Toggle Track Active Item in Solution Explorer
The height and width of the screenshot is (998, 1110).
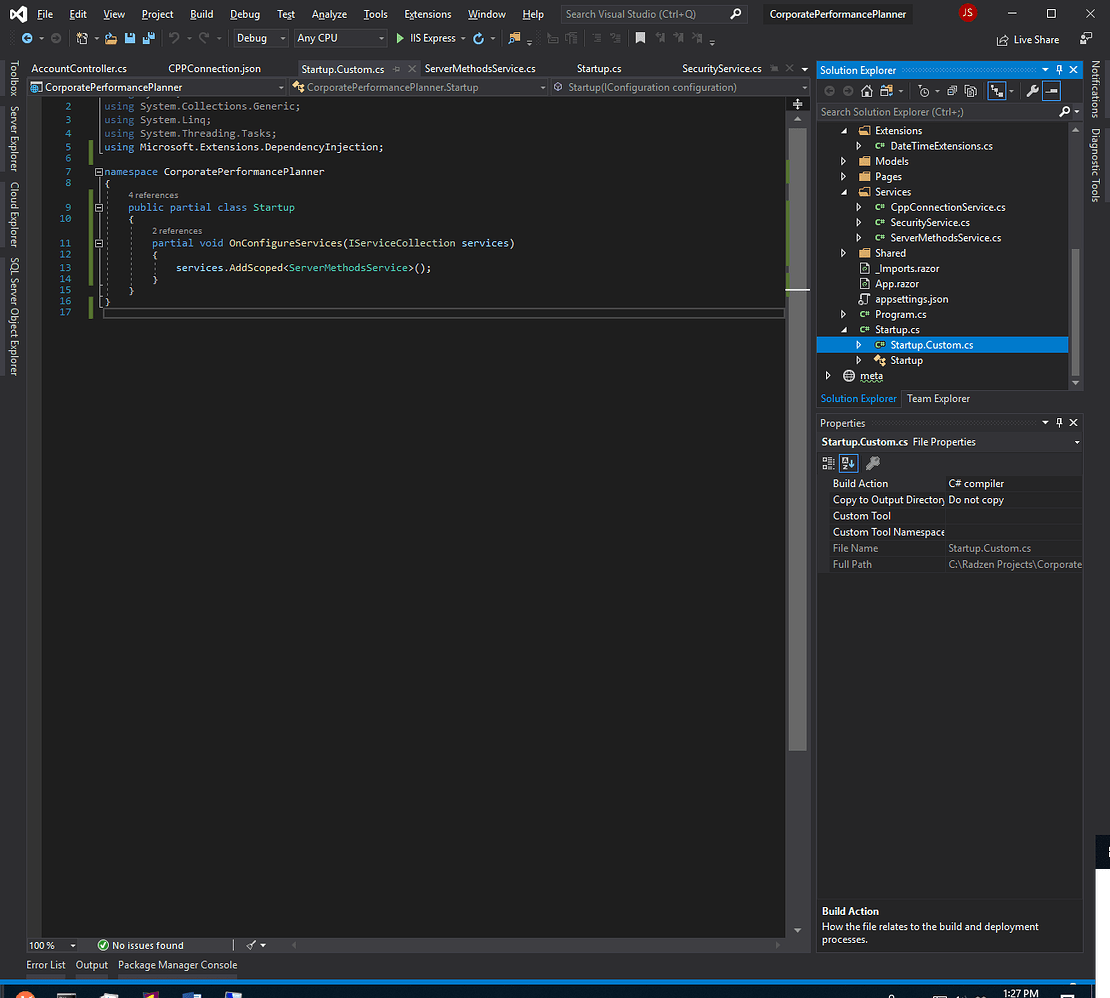coord(997,91)
